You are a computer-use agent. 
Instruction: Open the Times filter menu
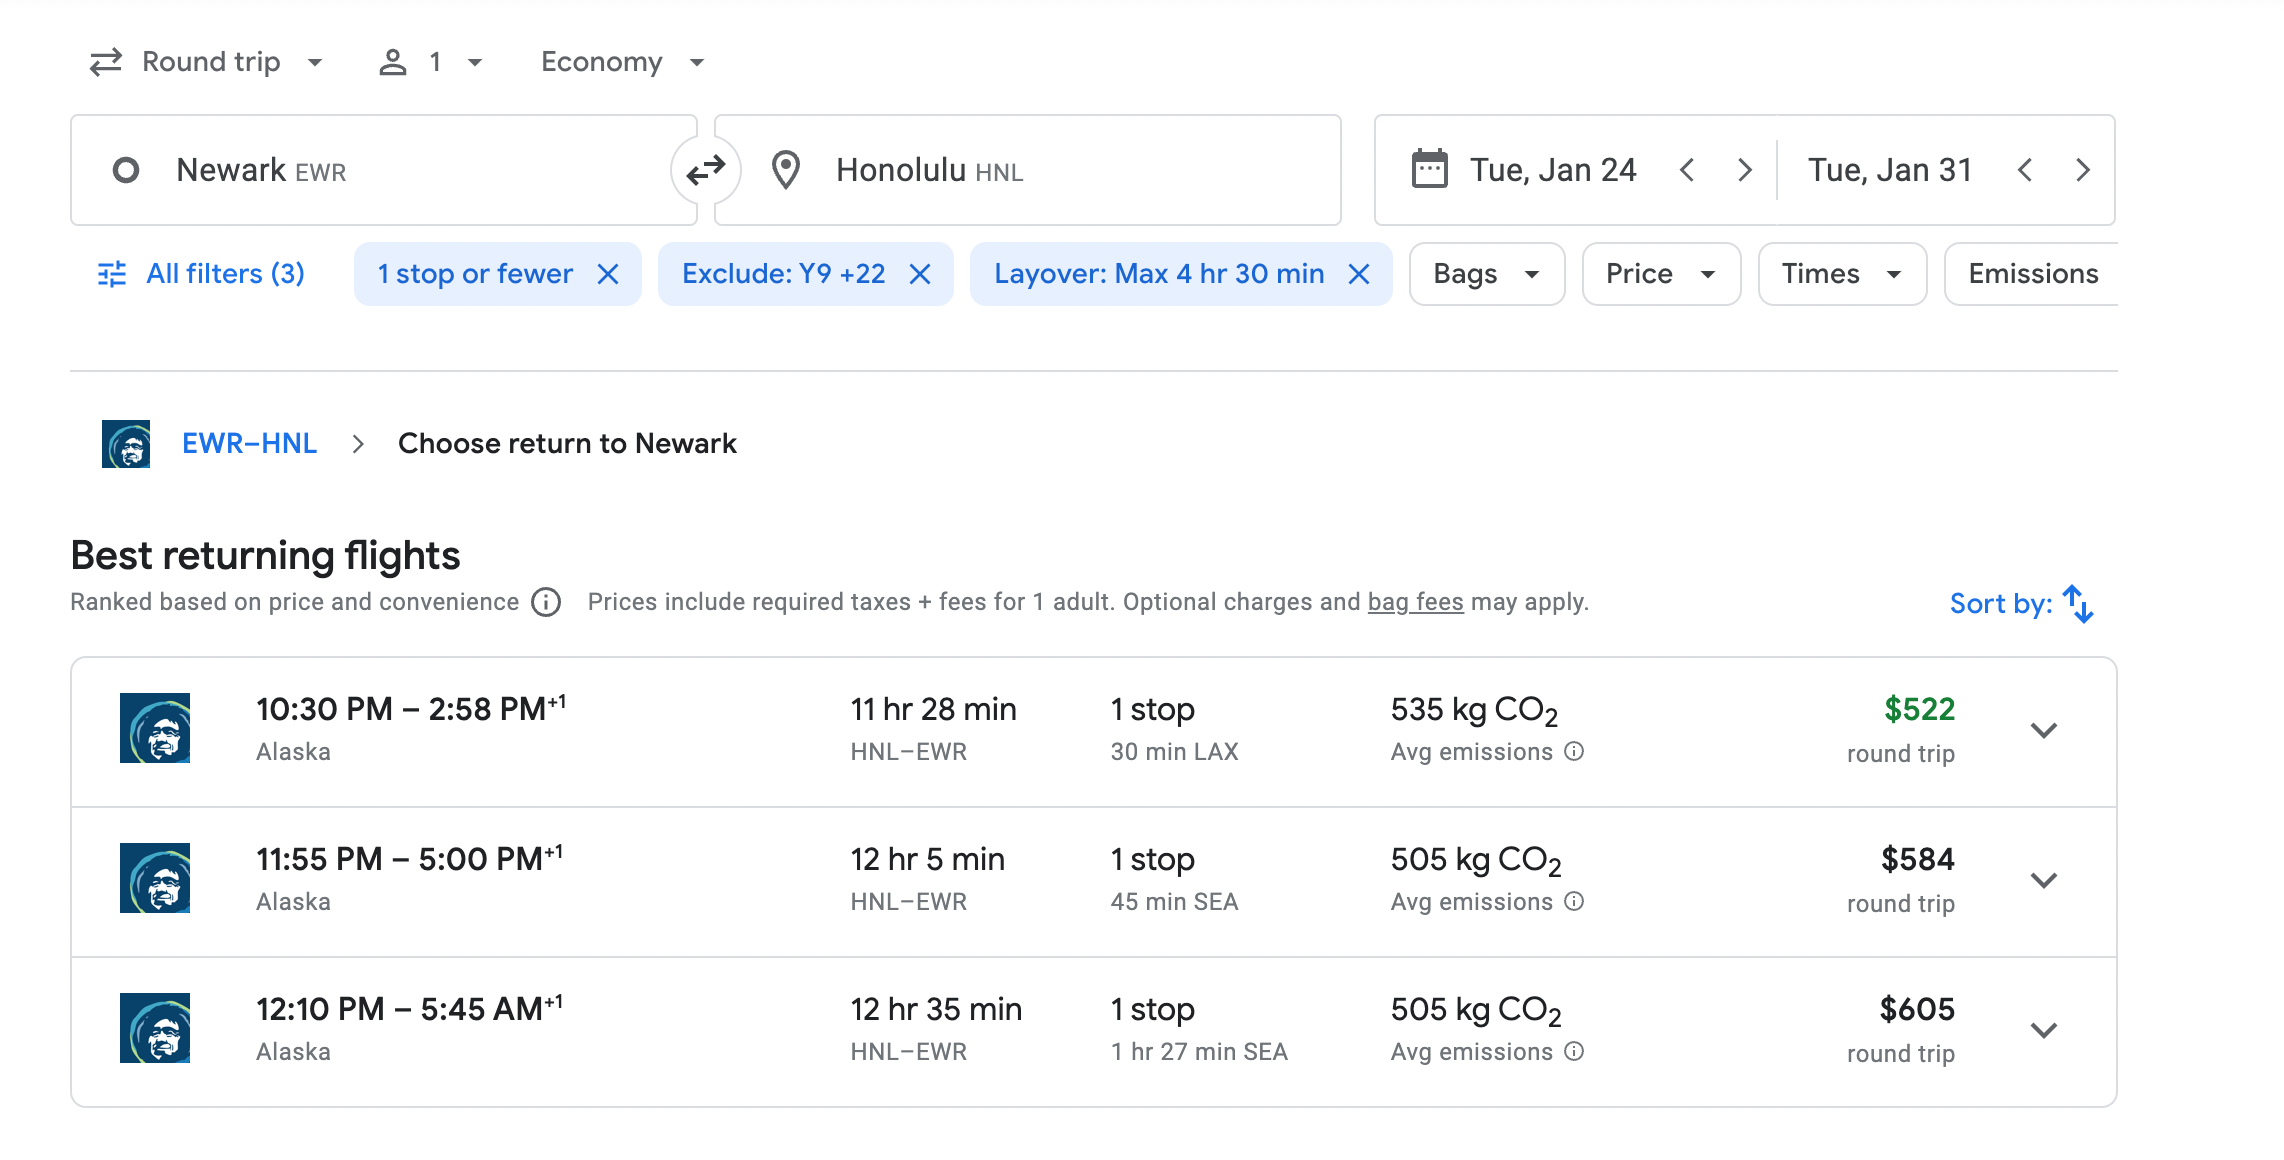click(1841, 274)
